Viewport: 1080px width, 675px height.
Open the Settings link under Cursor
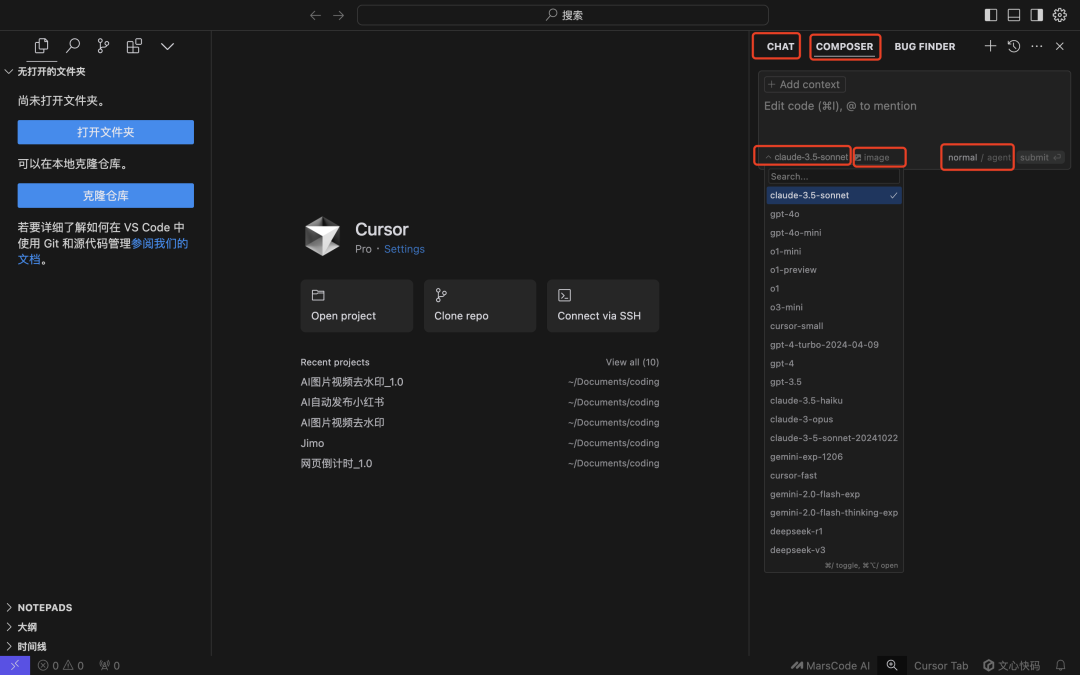pyautogui.click(x=404, y=249)
